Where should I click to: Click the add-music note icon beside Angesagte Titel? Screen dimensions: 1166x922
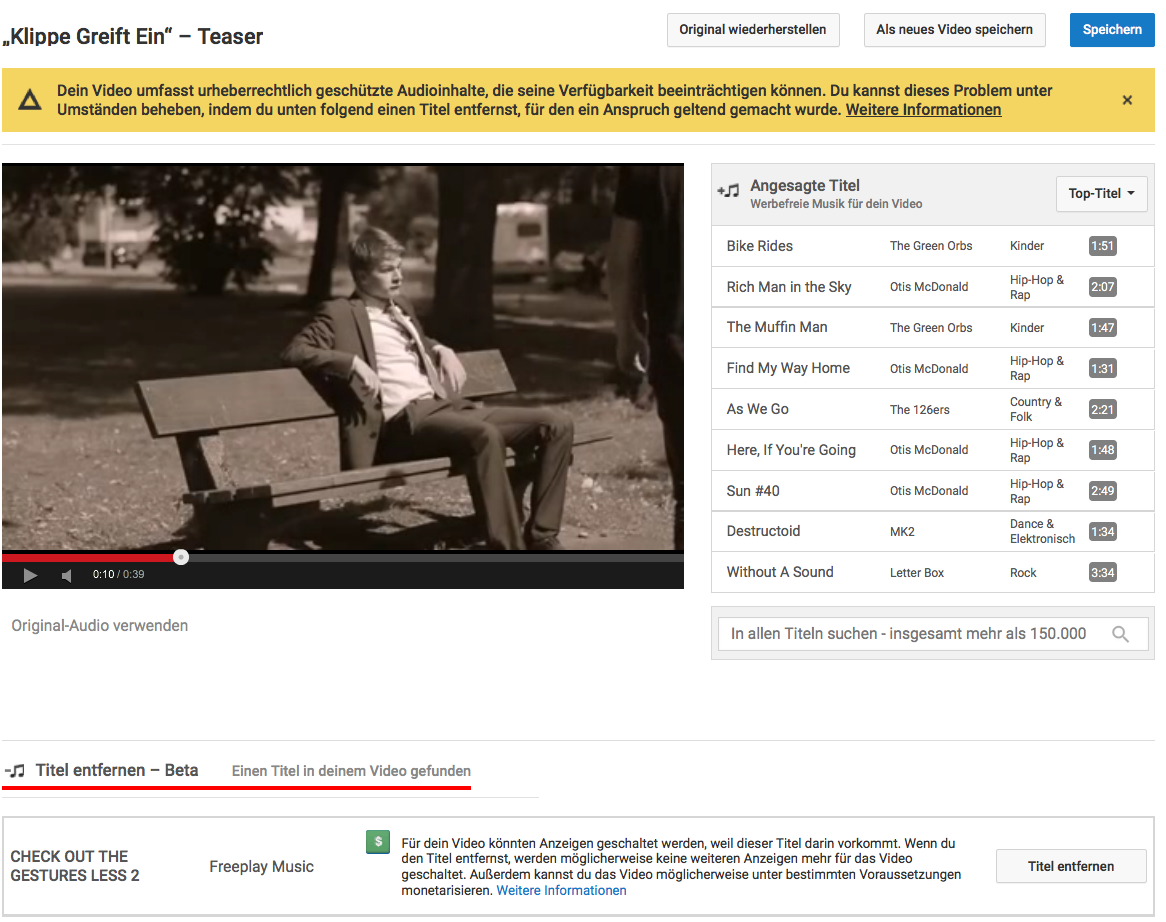click(728, 190)
